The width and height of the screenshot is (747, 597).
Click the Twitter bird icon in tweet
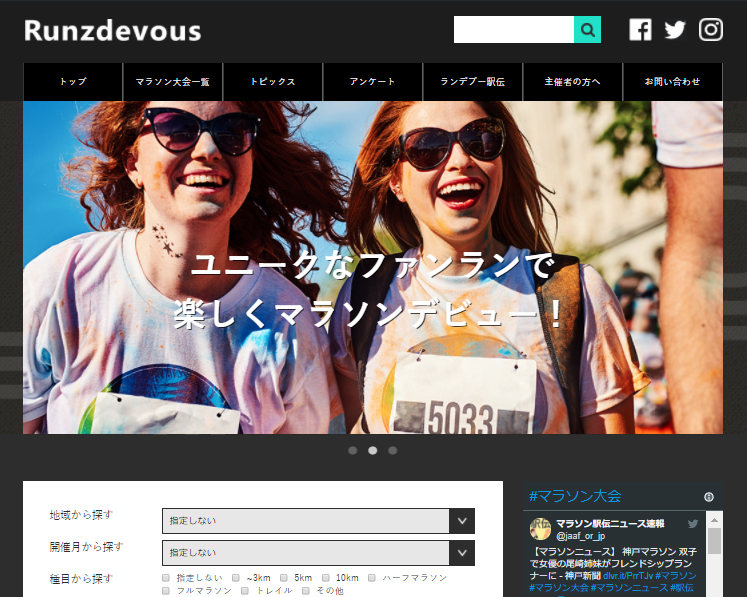693,524
